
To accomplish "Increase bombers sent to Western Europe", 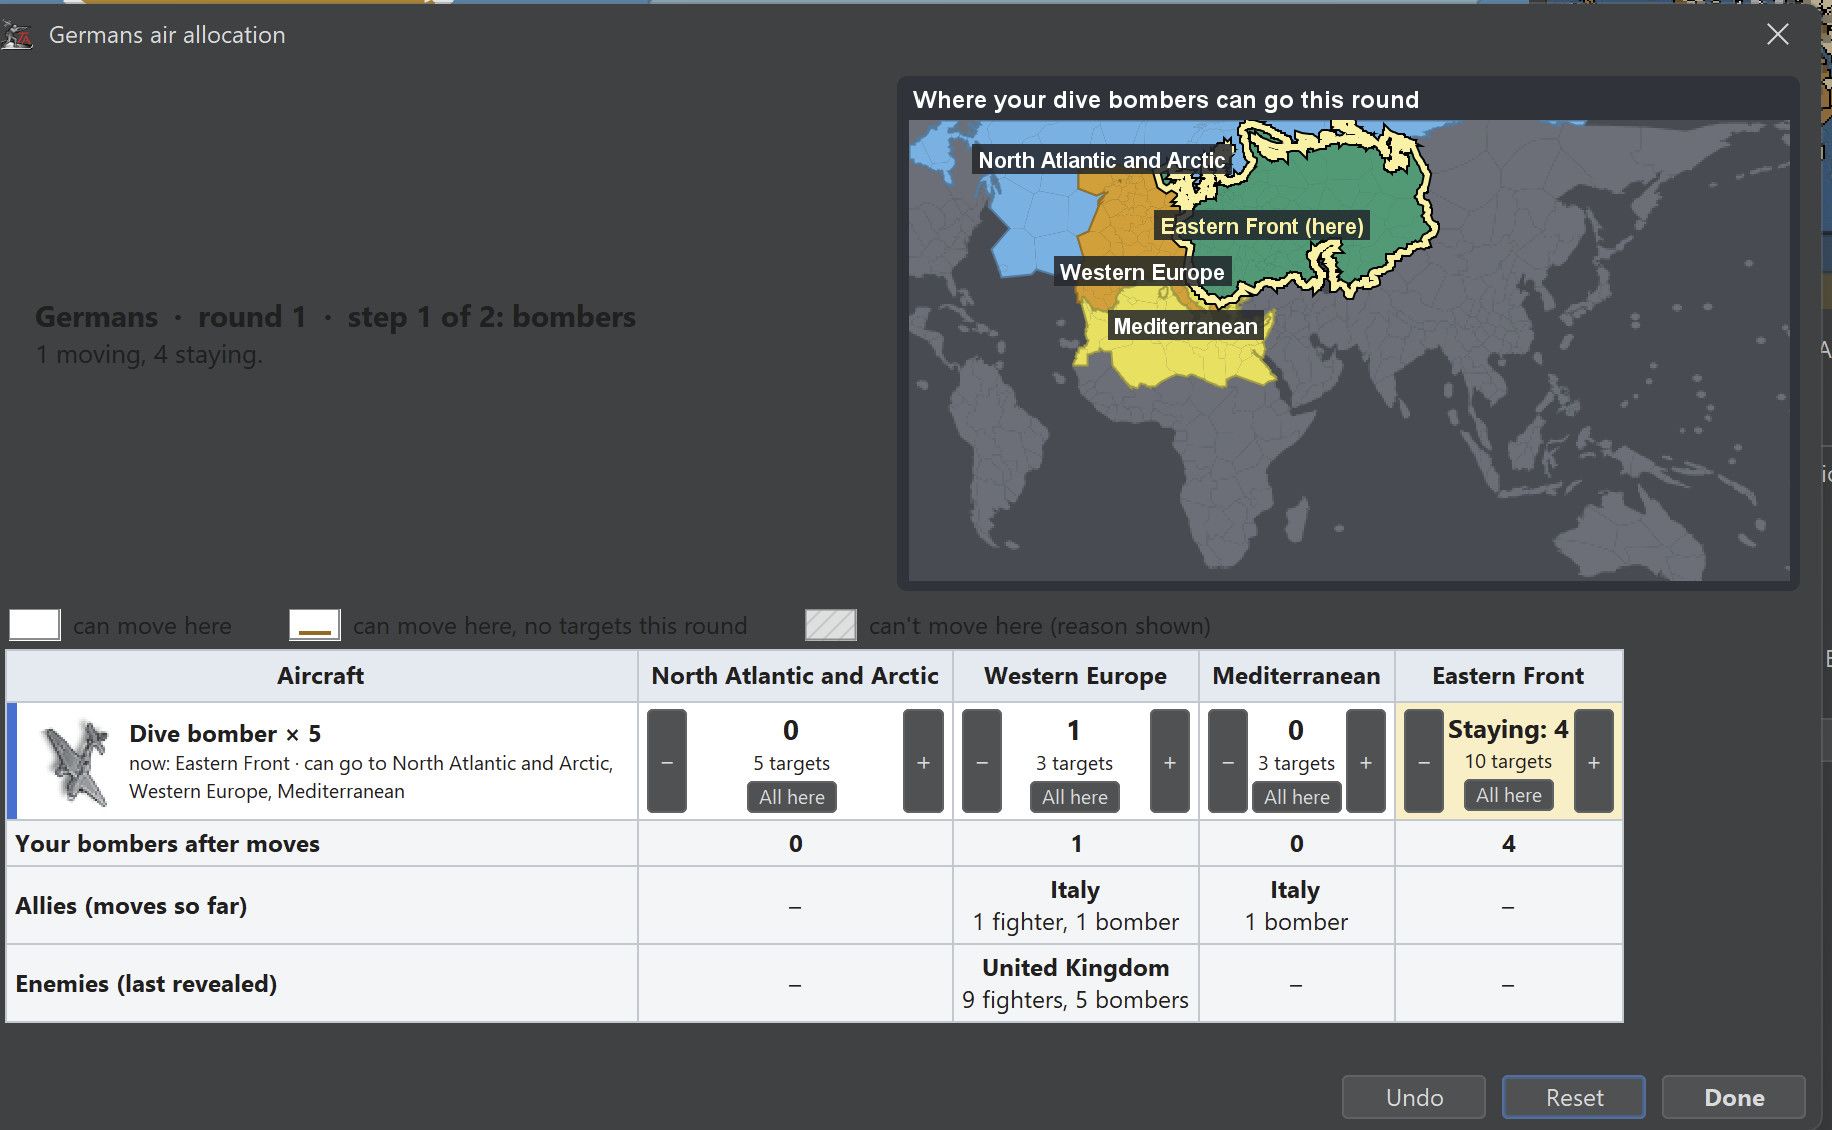I will [x=1169, y=762].
